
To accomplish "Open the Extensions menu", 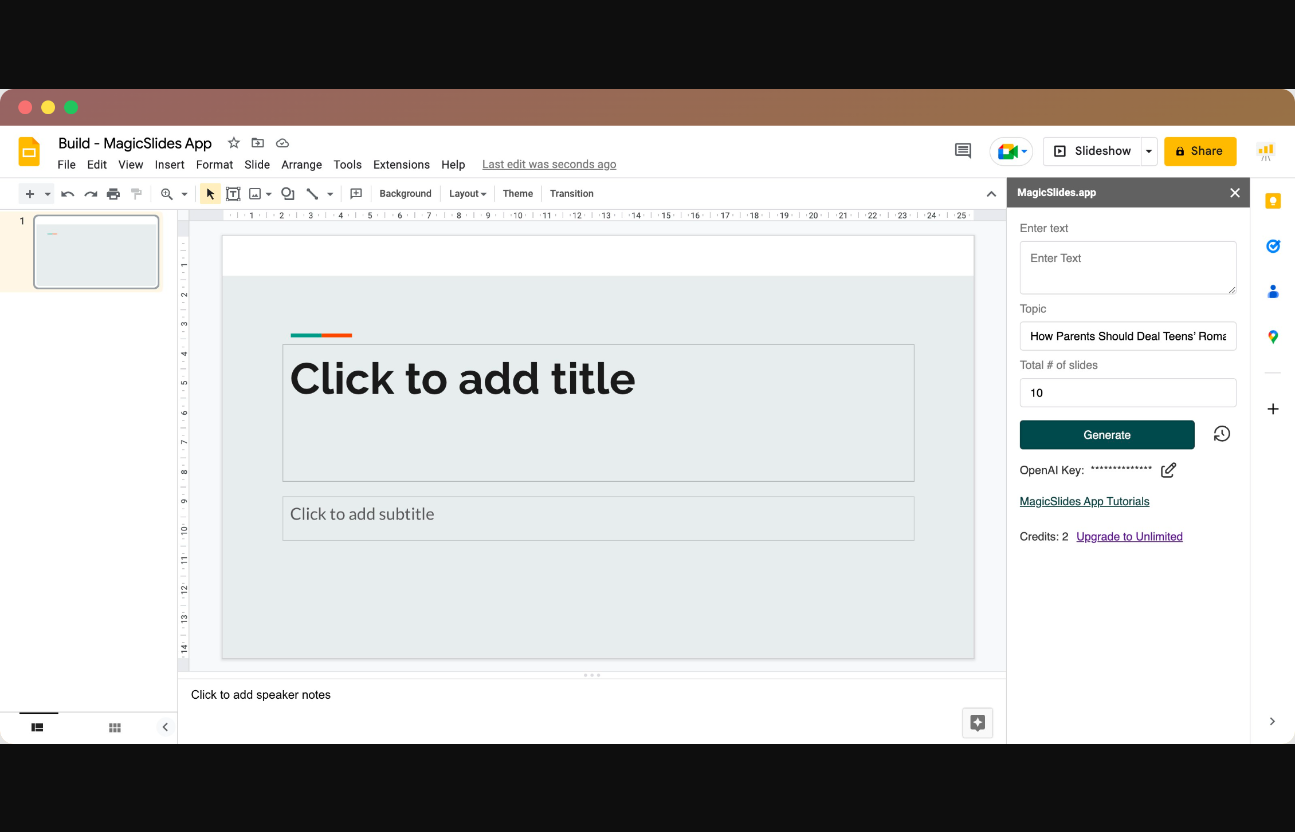I will click(x=401, y=165).
